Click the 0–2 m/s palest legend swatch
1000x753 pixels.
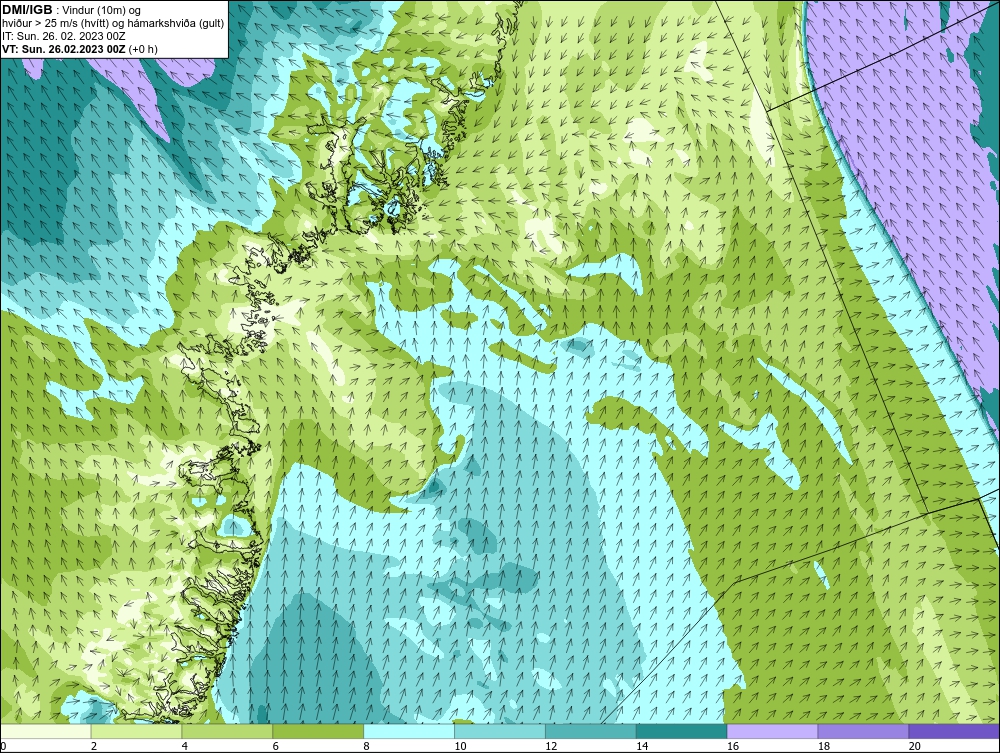tap(46, 731)
